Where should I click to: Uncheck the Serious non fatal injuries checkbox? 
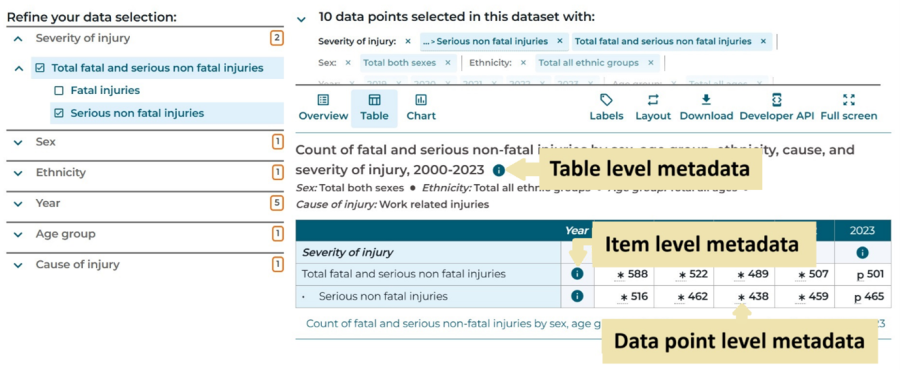click(59, 114)
